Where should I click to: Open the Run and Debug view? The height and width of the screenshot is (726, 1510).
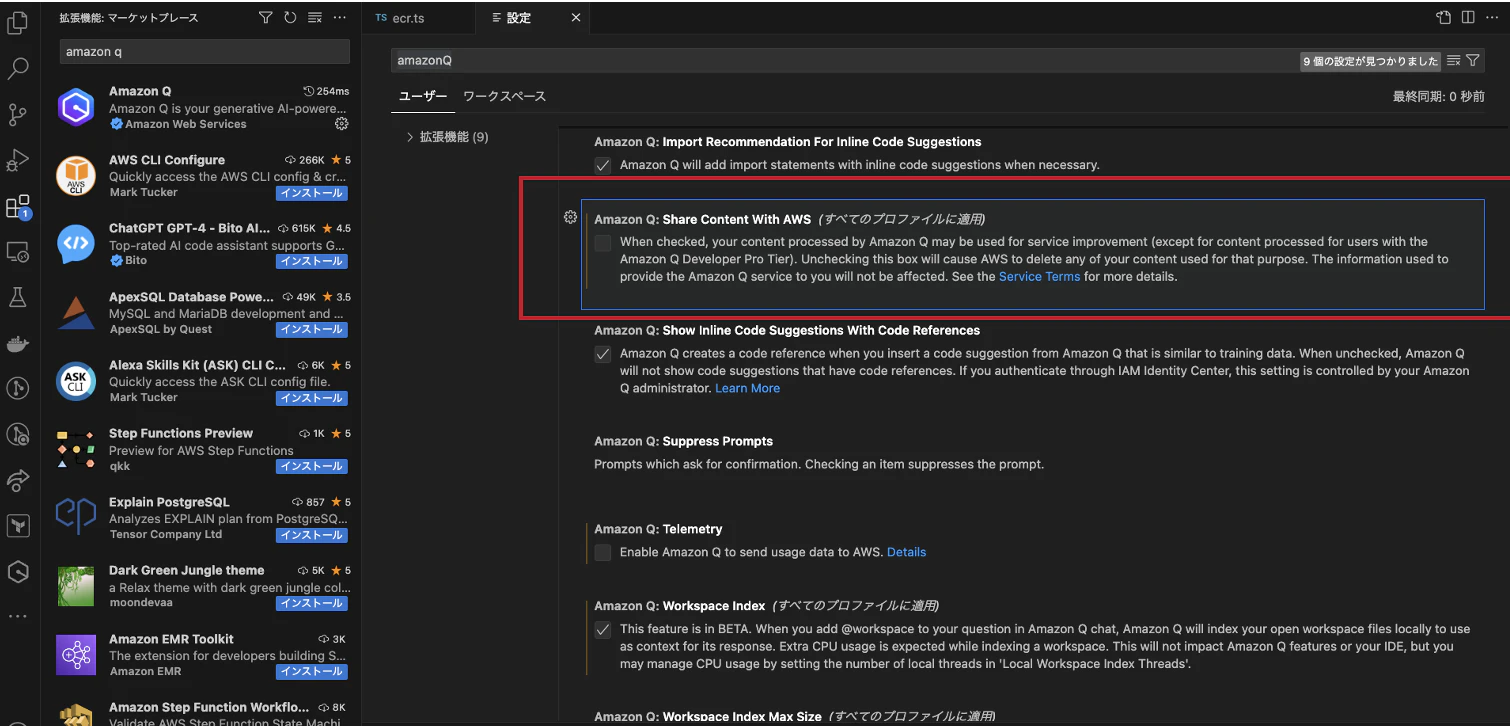coord(18,160)
